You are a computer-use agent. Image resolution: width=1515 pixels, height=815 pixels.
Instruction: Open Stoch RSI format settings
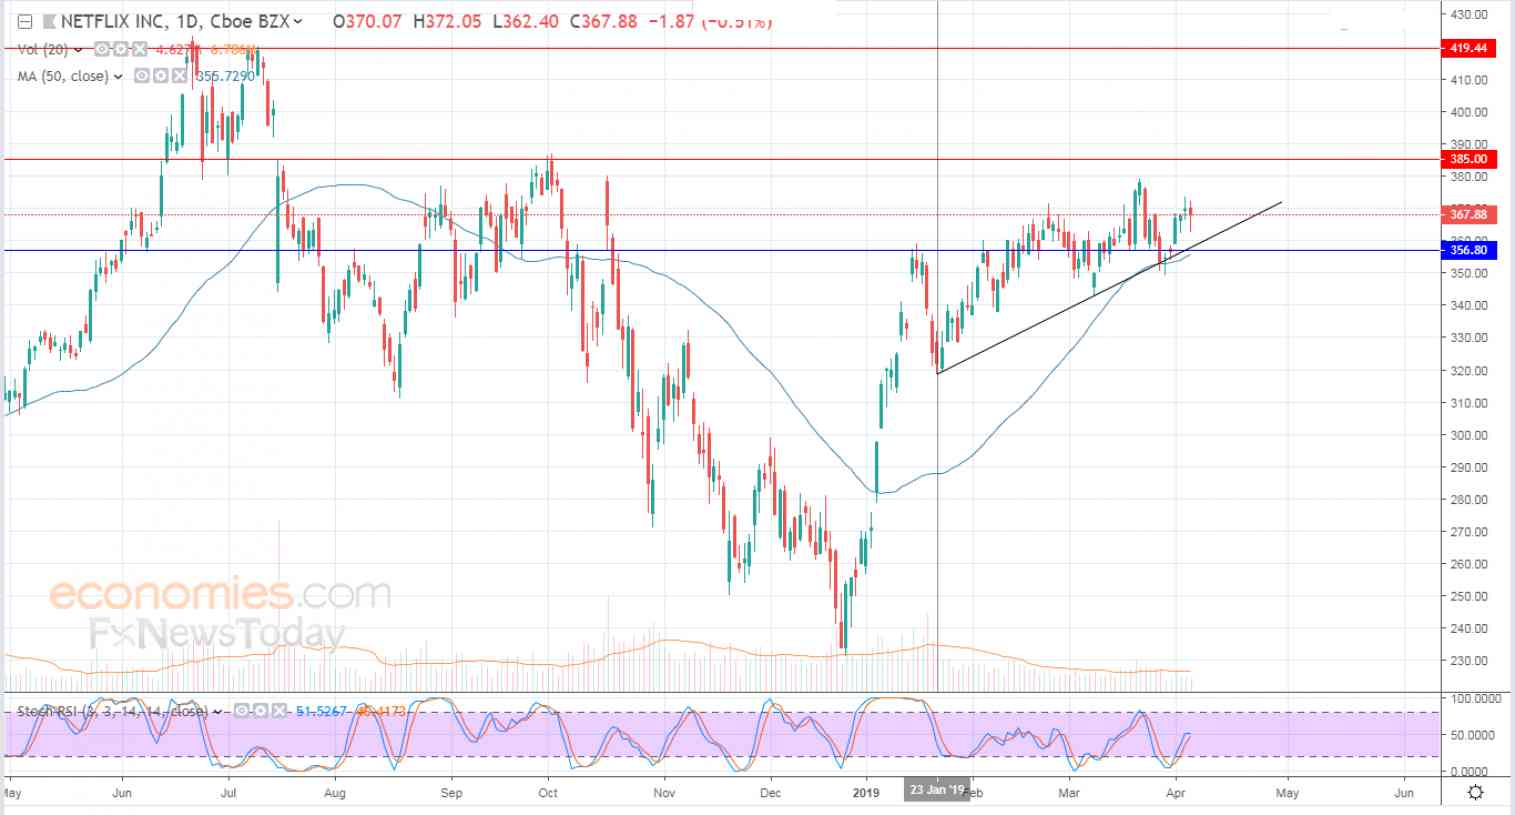point(259,711)
